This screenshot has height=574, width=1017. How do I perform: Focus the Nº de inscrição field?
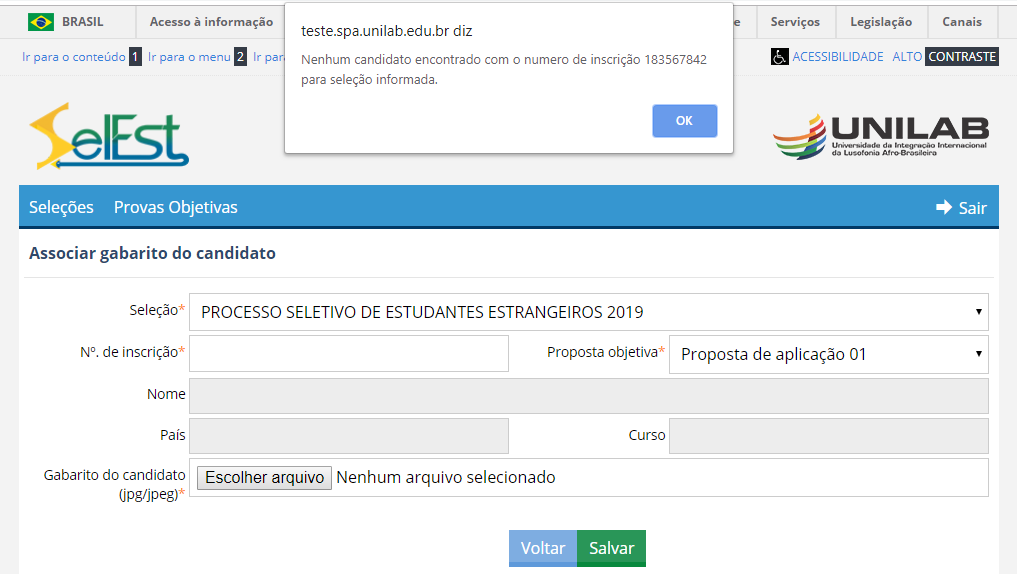(348, 353)
